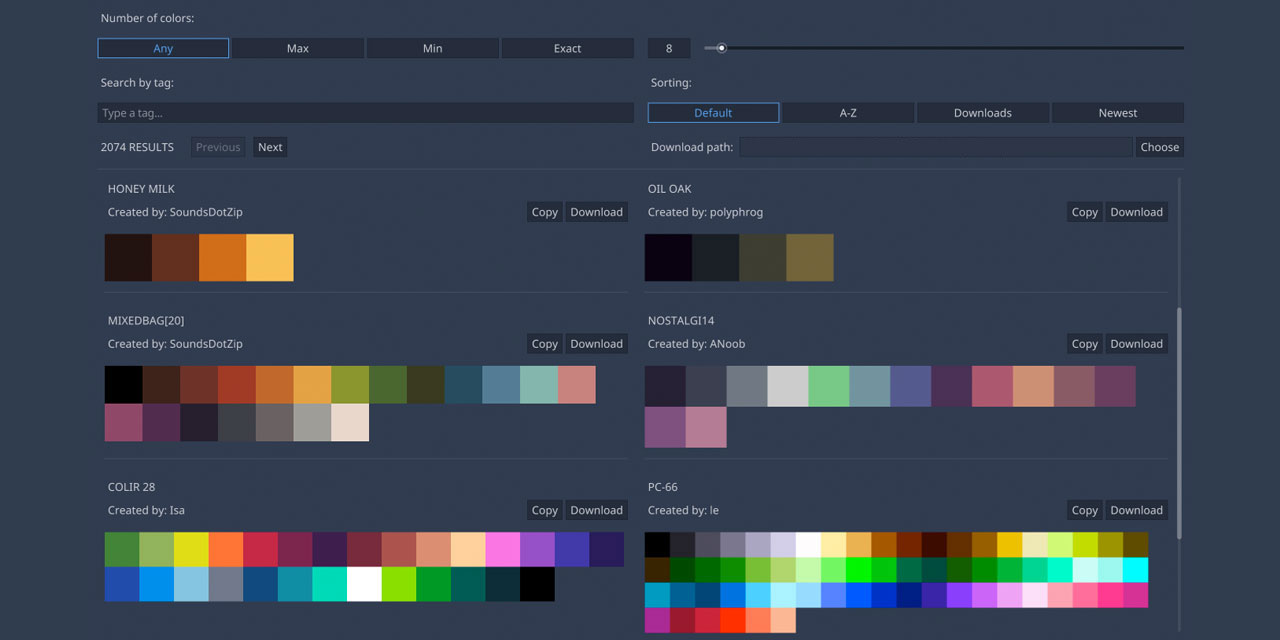Click the OIL OAK palette title
1280x640 pixels.
pyautogui.click(x=670, y=189)
